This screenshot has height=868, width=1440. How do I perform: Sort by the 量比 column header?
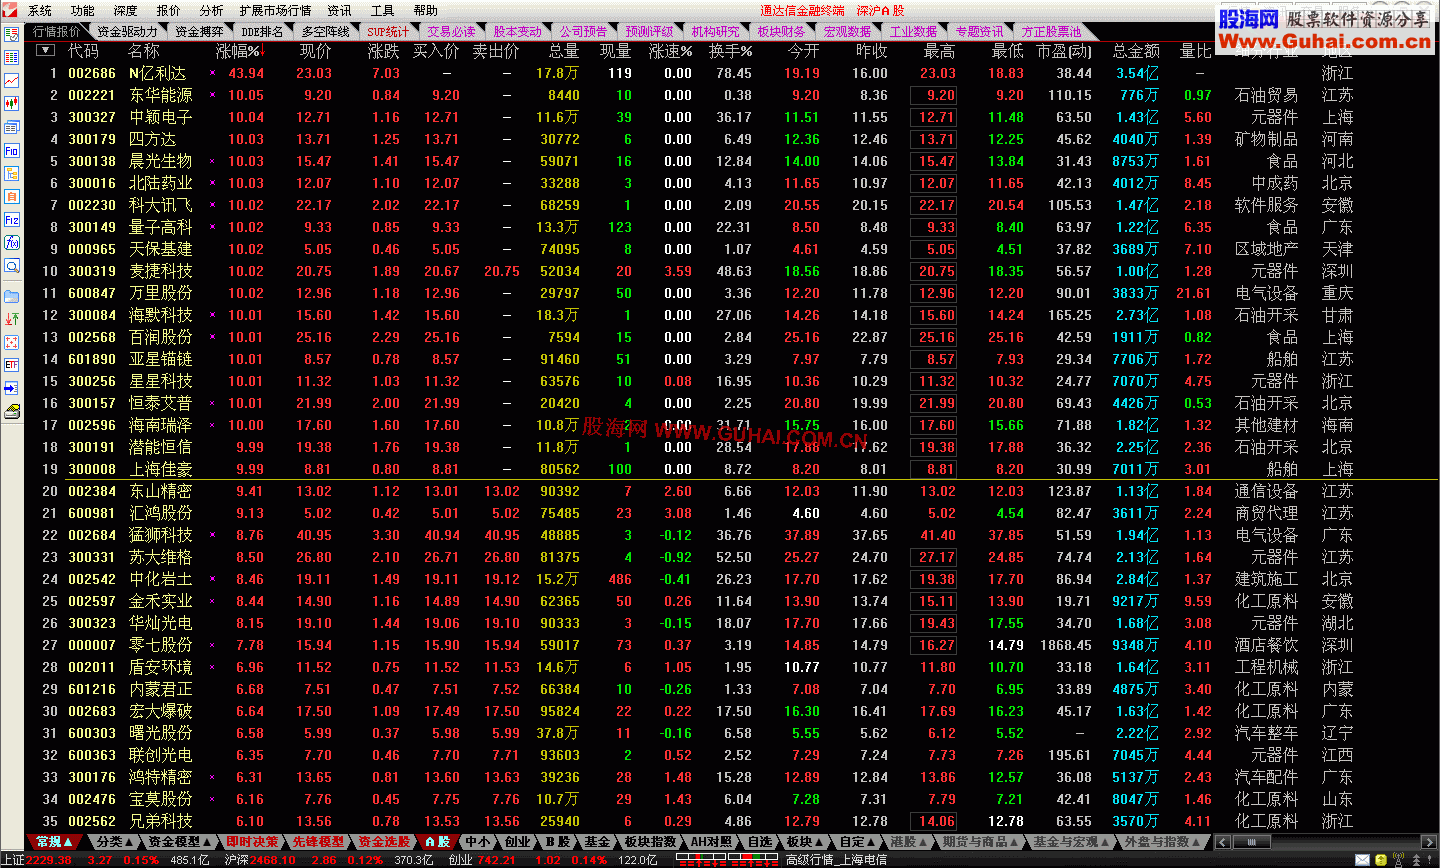(x=1196, y=51)
